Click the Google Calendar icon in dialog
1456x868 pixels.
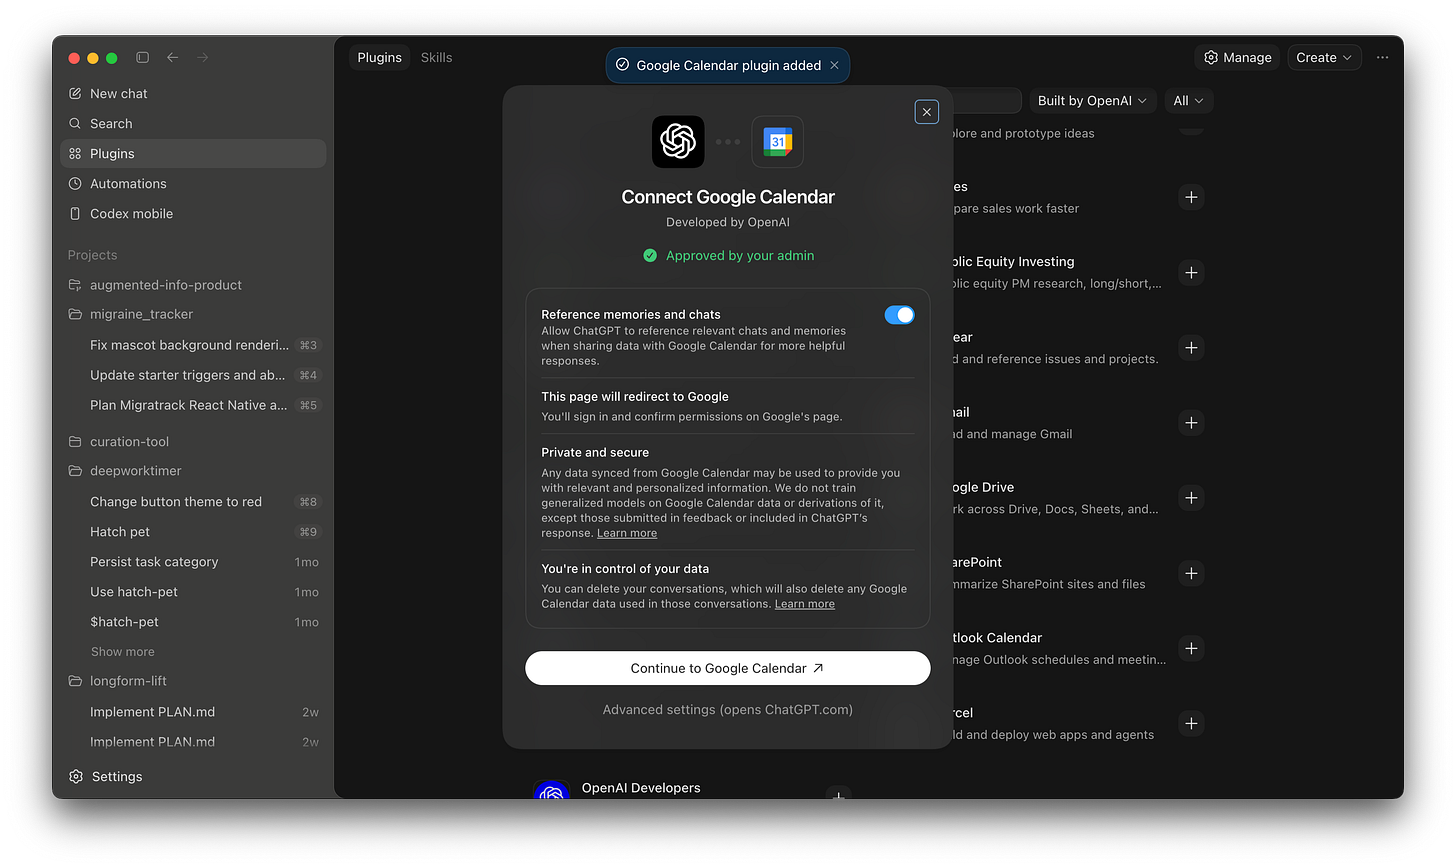(778, 141)
